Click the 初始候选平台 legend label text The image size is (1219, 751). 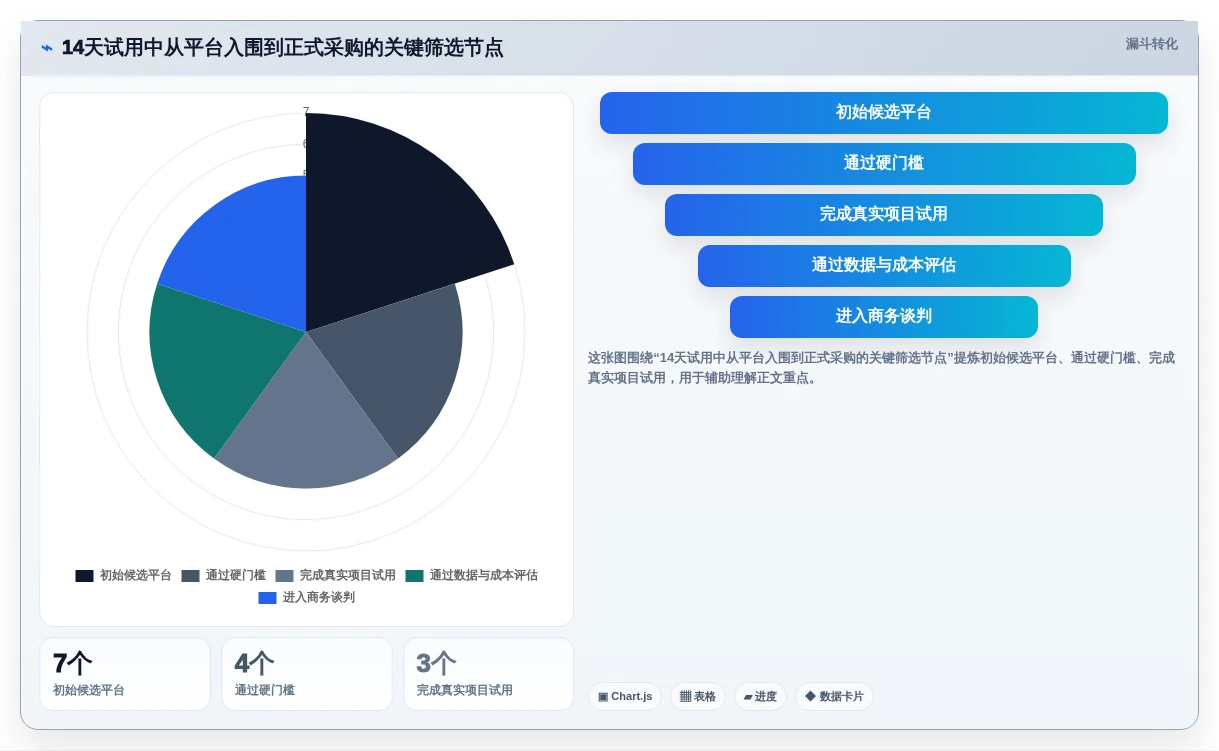[x=136, y=576]
